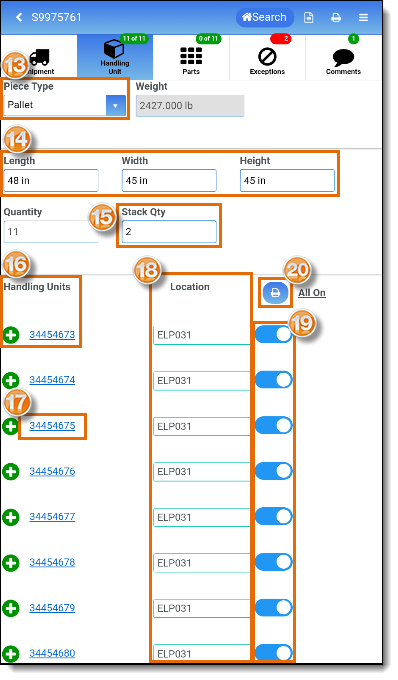Toggle print switch for 34454674
The image size is (398, 680).
[x=274, y=380]
